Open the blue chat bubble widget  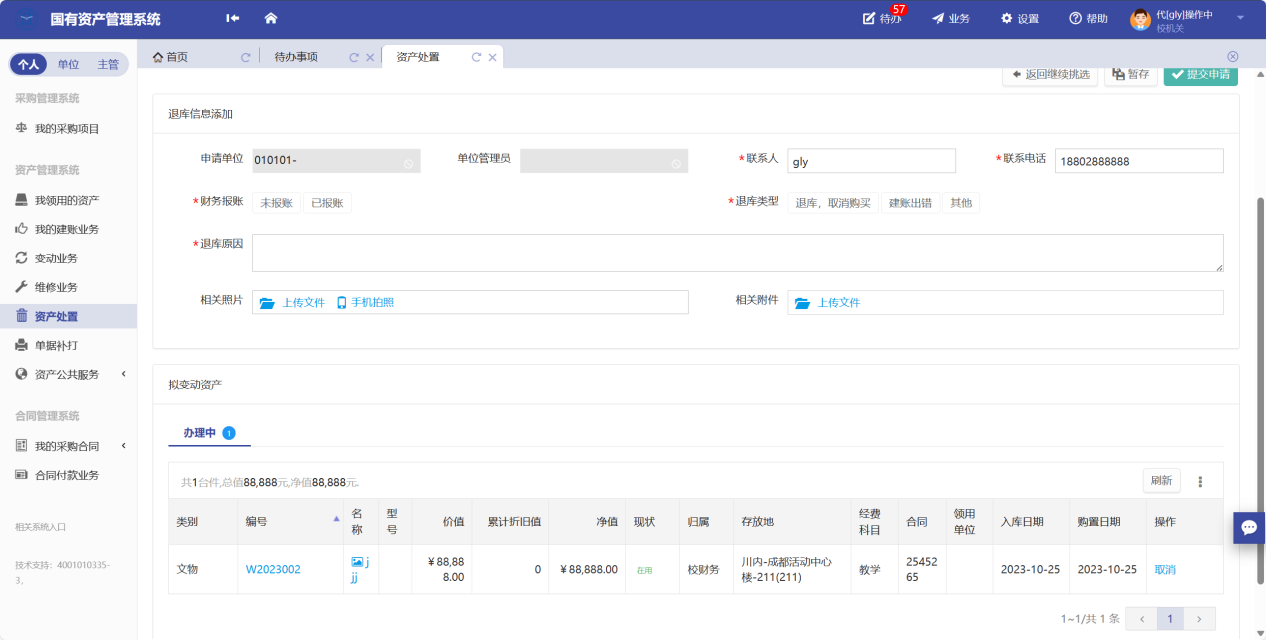[x=1248, y=527]
